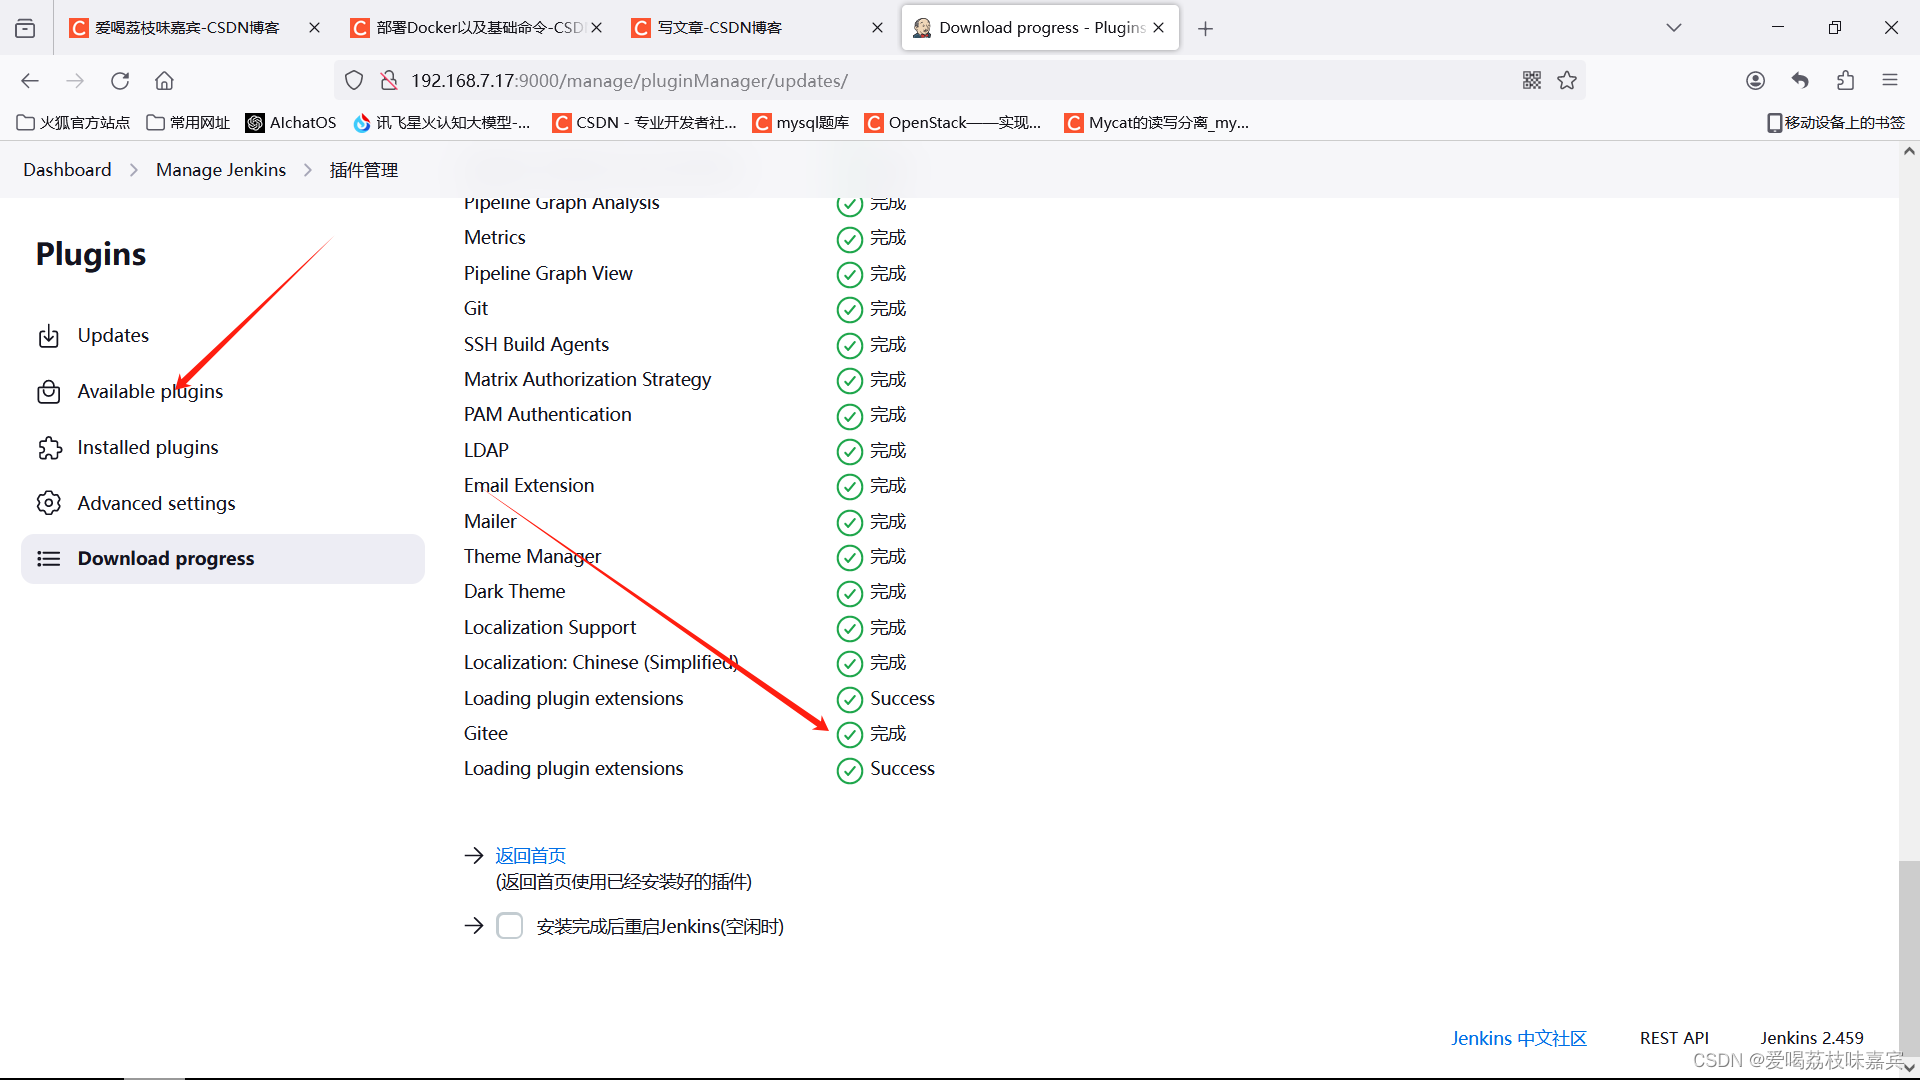Click the Available plugins bag icon
This screenshot has height=1080, width=1920.
click(49, 392)
